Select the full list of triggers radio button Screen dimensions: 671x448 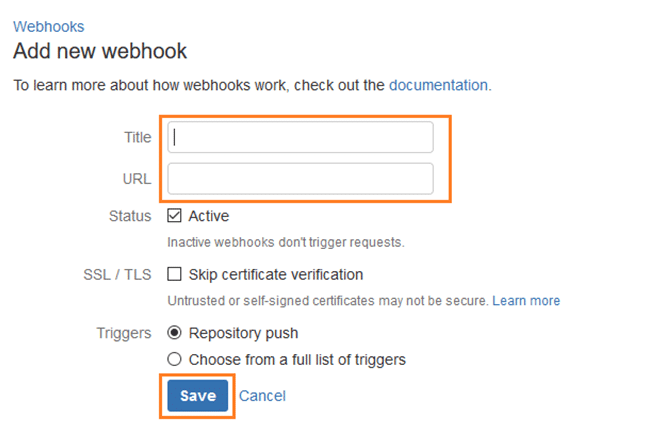click(x=174, y=359)
